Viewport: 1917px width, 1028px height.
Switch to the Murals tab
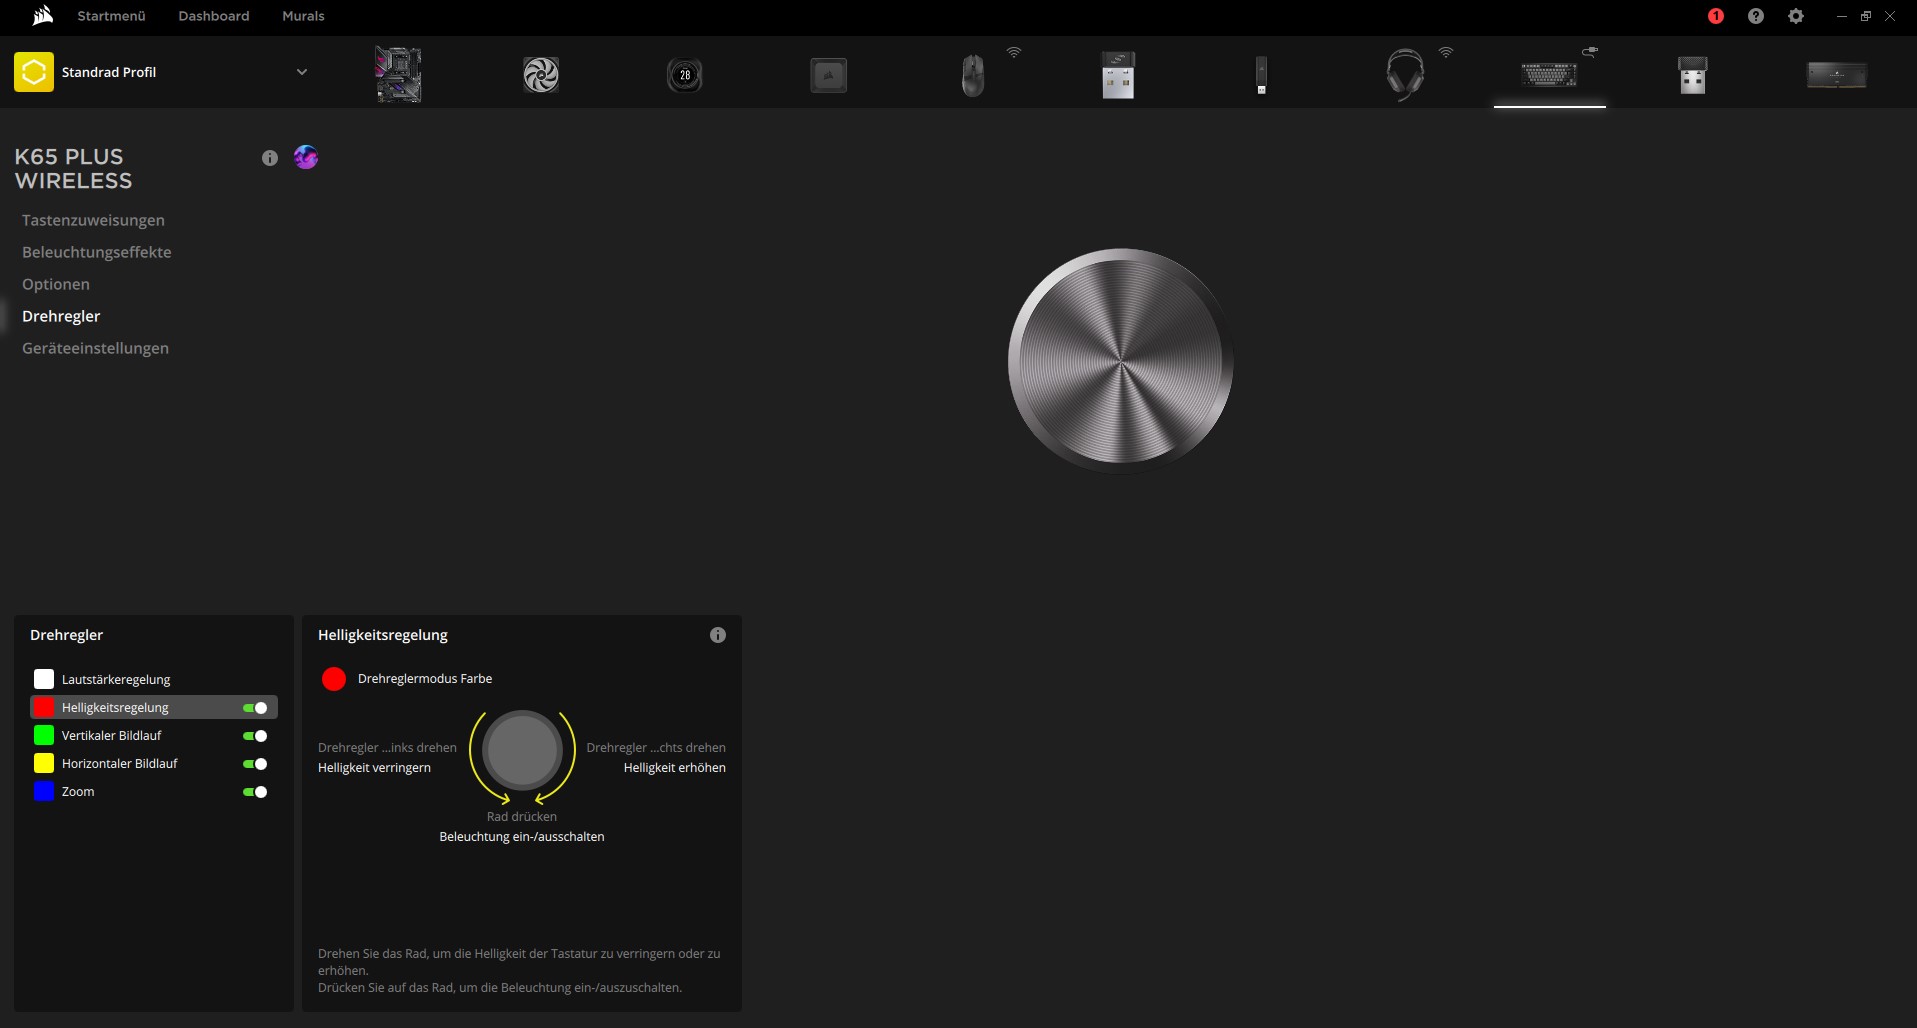point(303,16)
